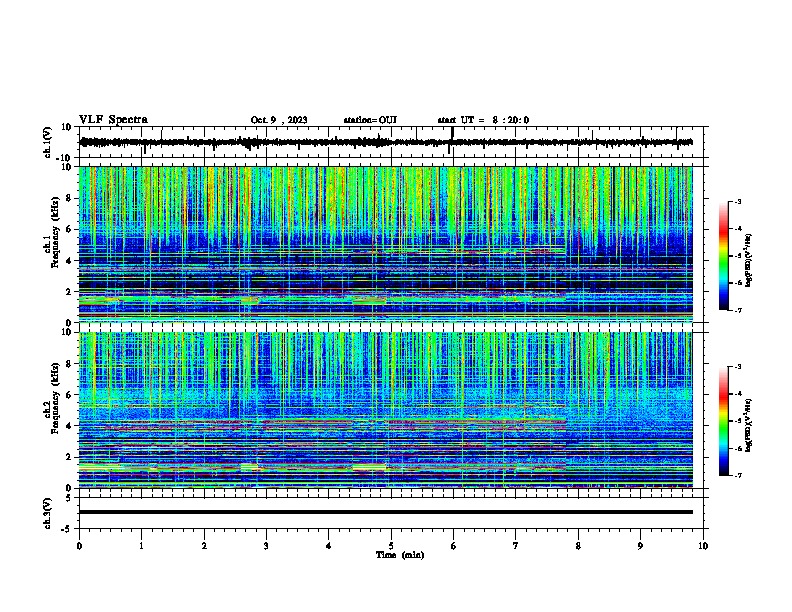The height and width of the screenshot is (612, 792).
Task: Click the time axis tick label "8"
Action: [578, 546]
